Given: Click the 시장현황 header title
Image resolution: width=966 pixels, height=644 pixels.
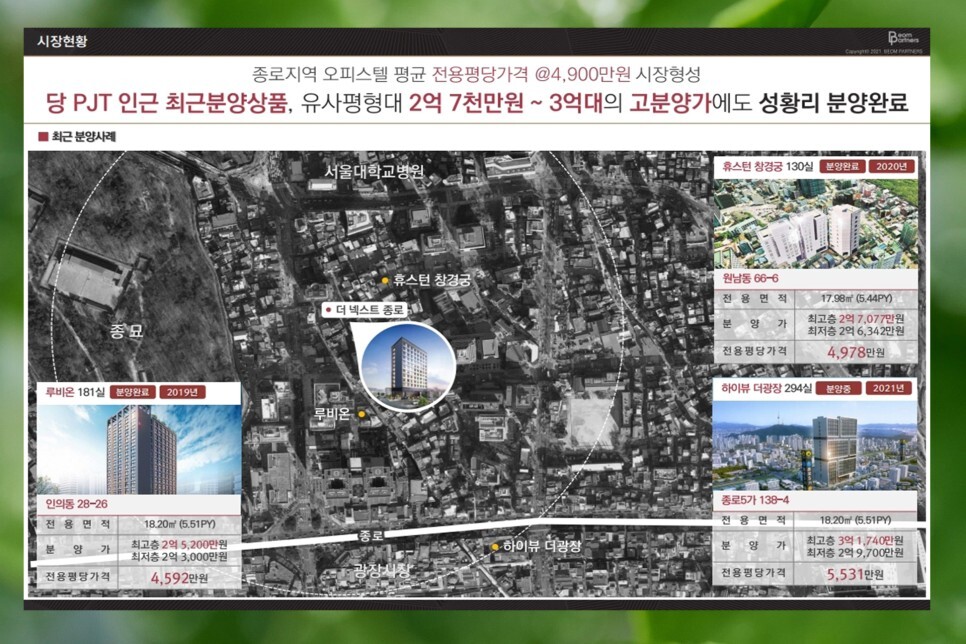Looking at the screenshot, I should pos(62,41).
